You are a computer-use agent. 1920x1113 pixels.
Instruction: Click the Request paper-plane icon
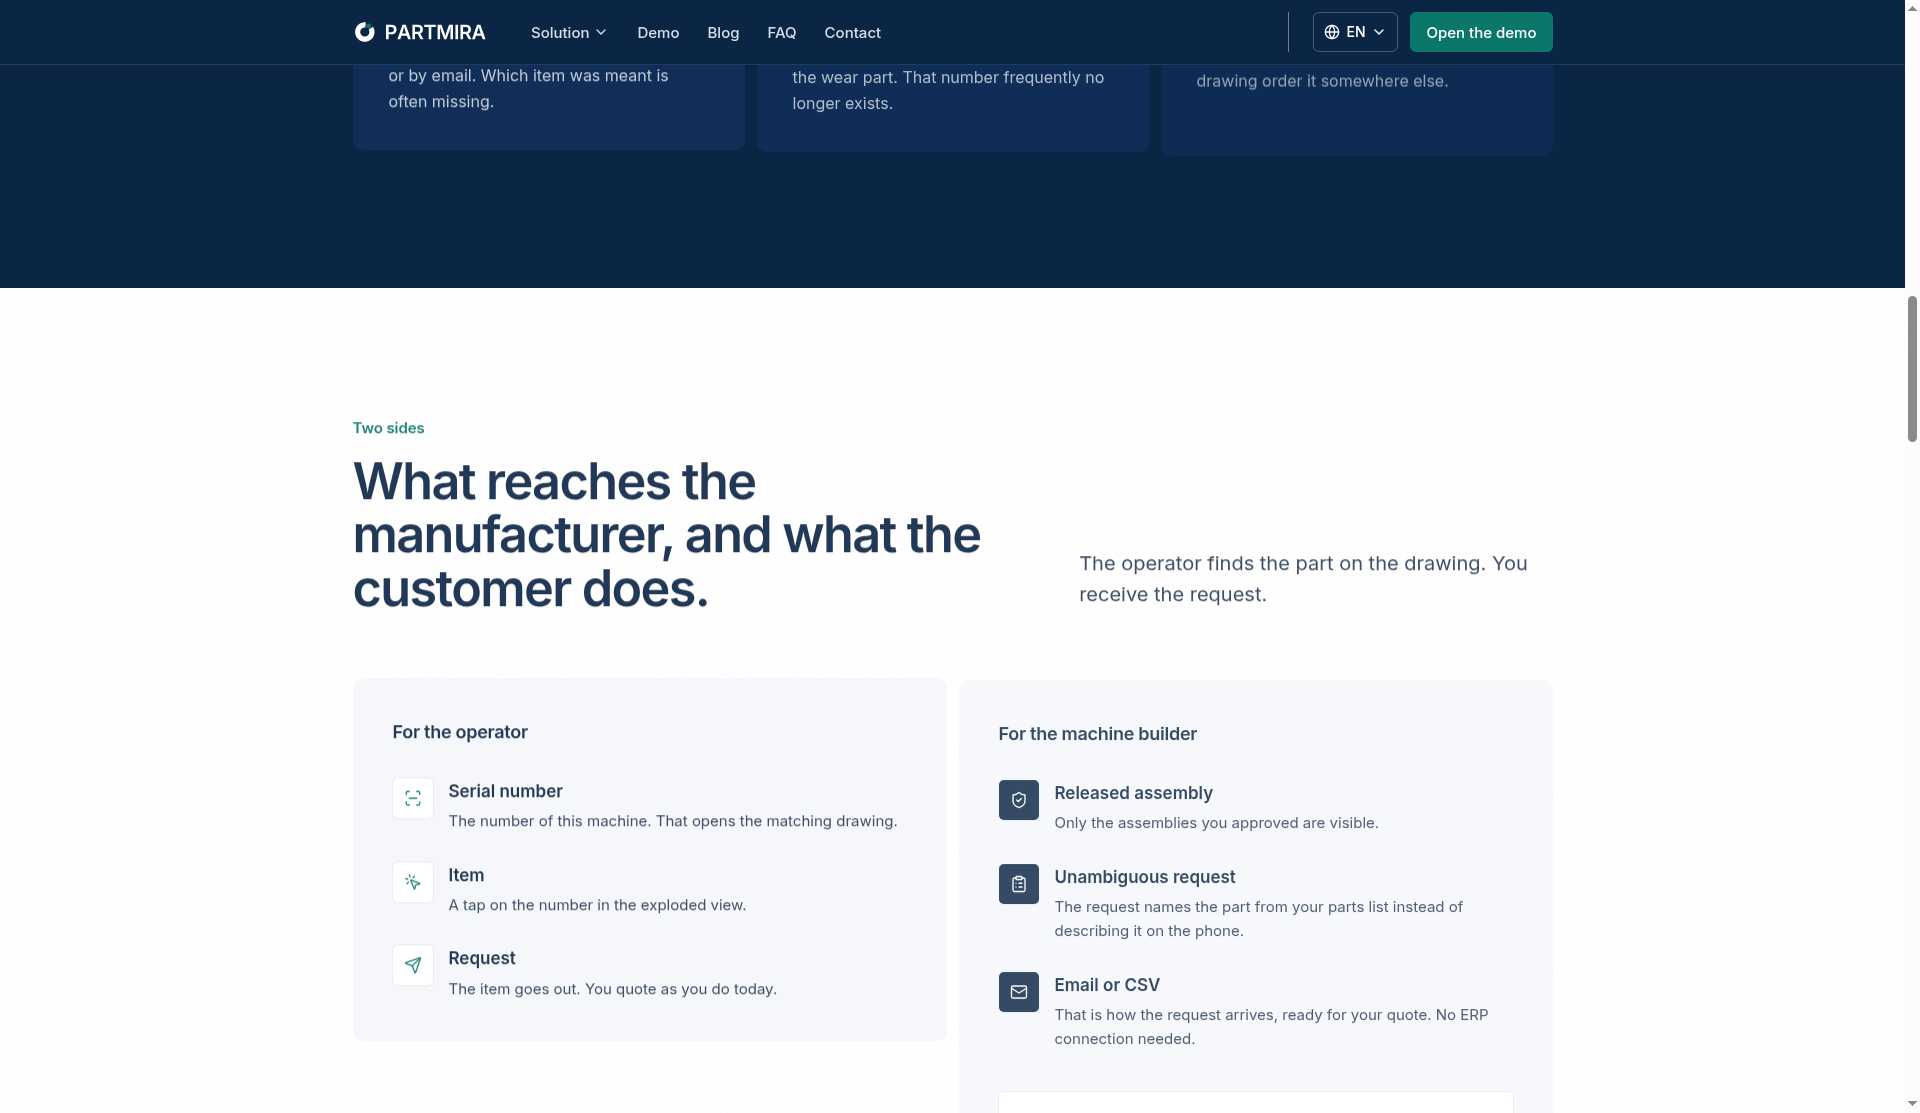pyautogui.click(x=413, y=965)
